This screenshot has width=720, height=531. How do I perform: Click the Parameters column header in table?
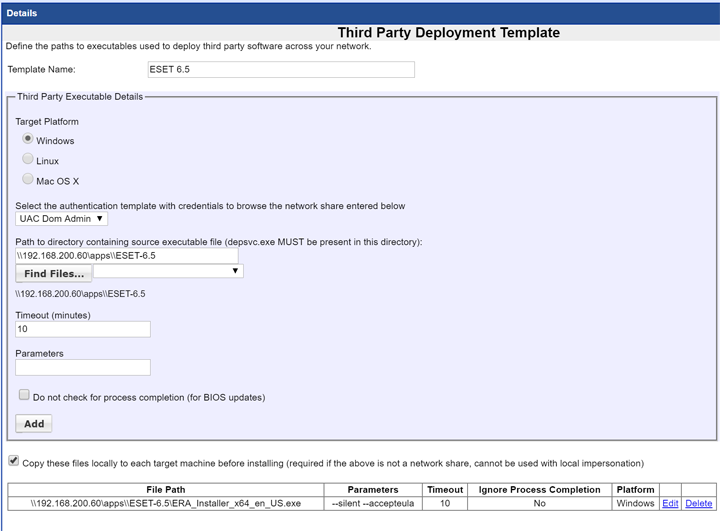point(372,490)
